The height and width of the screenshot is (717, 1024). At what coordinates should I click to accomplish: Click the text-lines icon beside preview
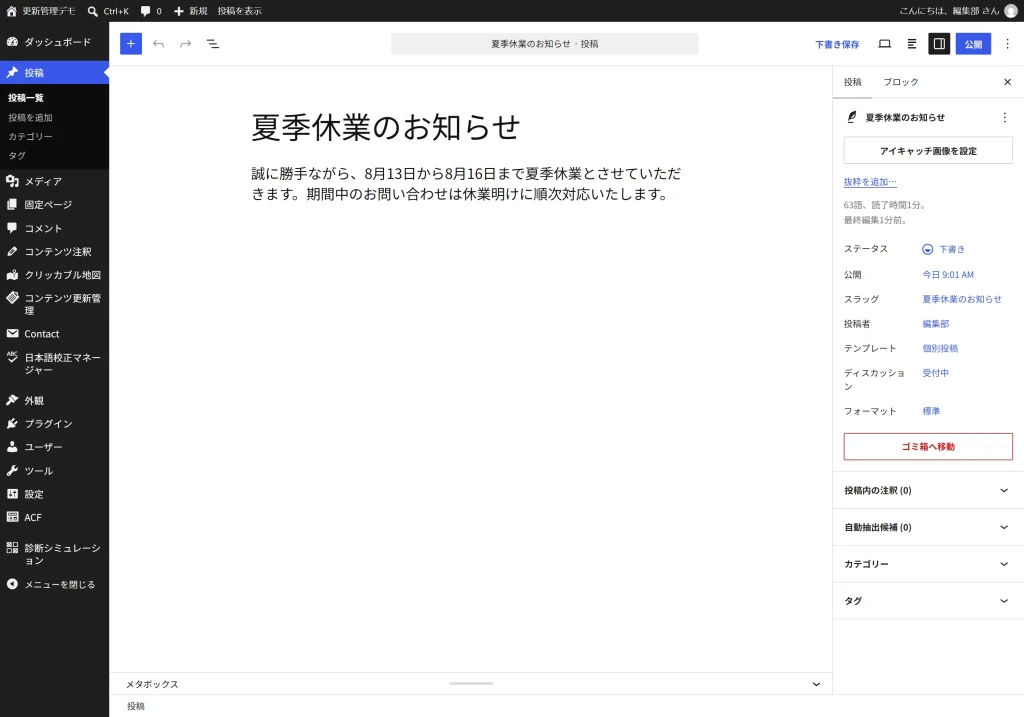coord(912,44)
